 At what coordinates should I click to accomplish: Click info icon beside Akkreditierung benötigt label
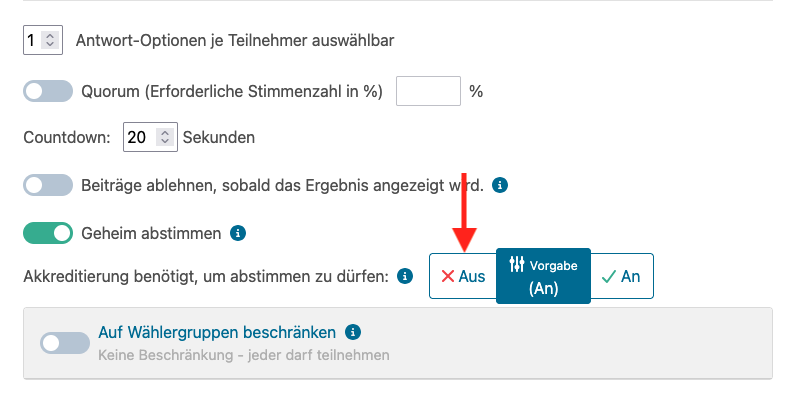(405, 276)
